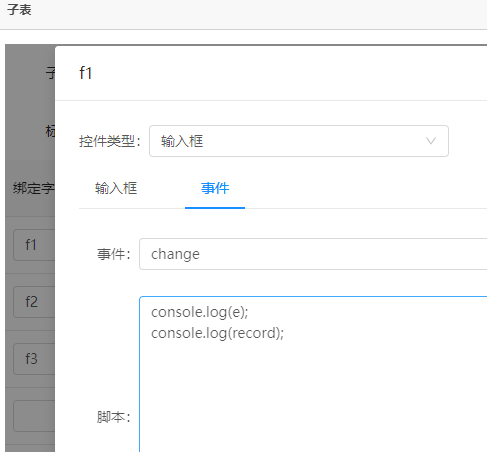Click the 子表 header title
This screenshot has width=487, height=452.
click(19, 9)
